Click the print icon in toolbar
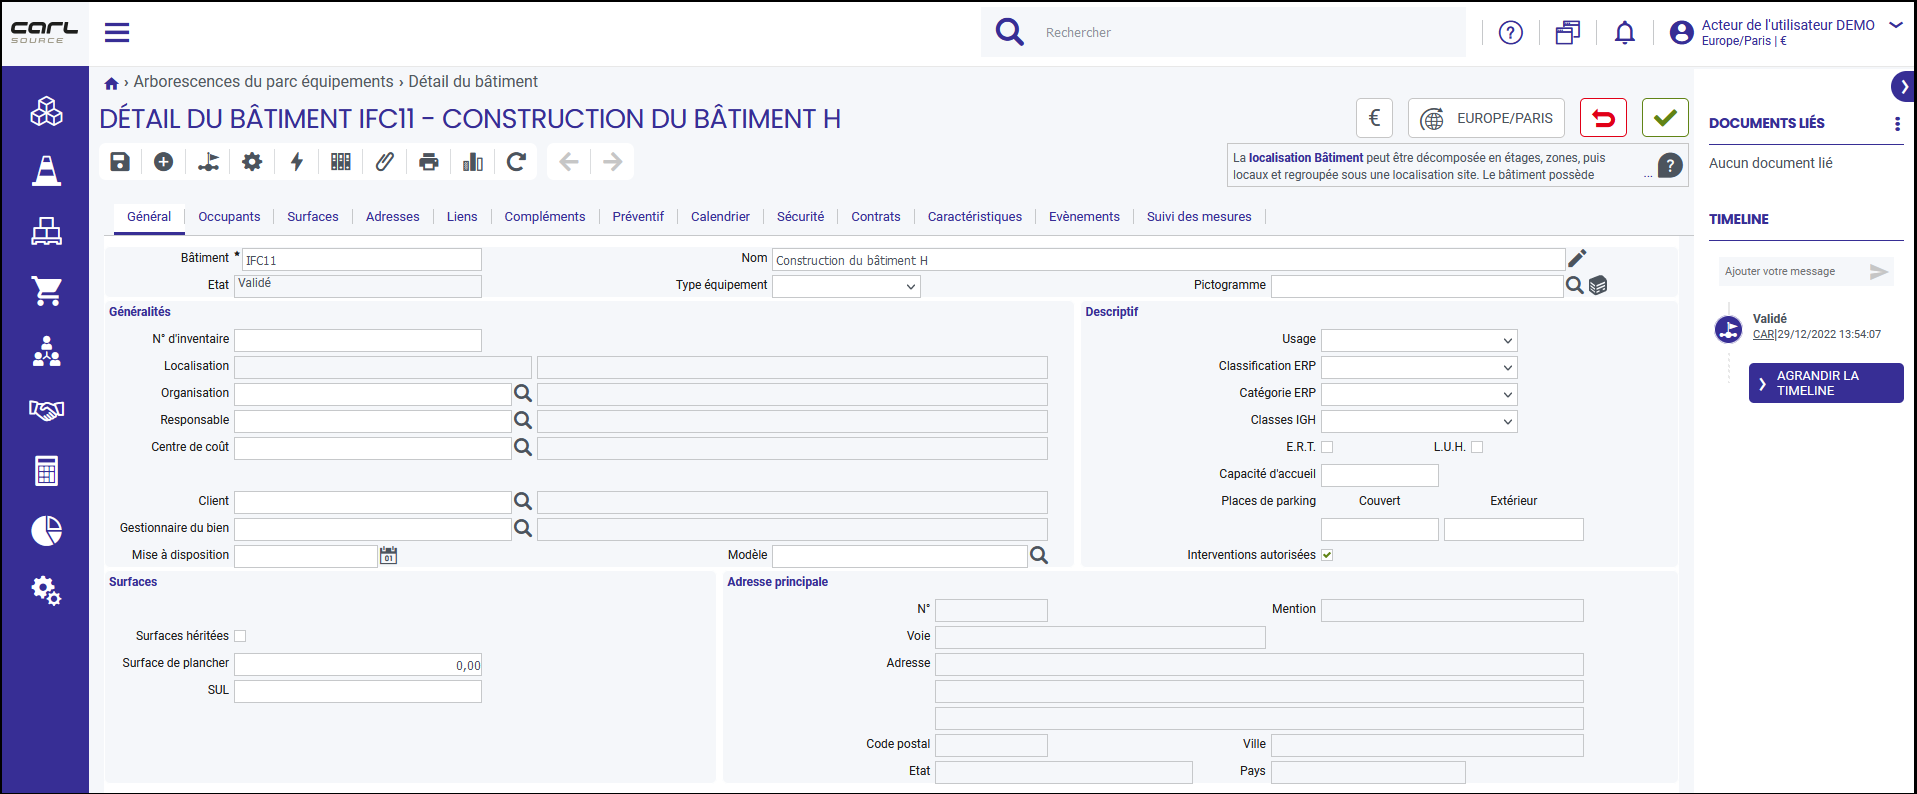 click(x=429, y=162)
